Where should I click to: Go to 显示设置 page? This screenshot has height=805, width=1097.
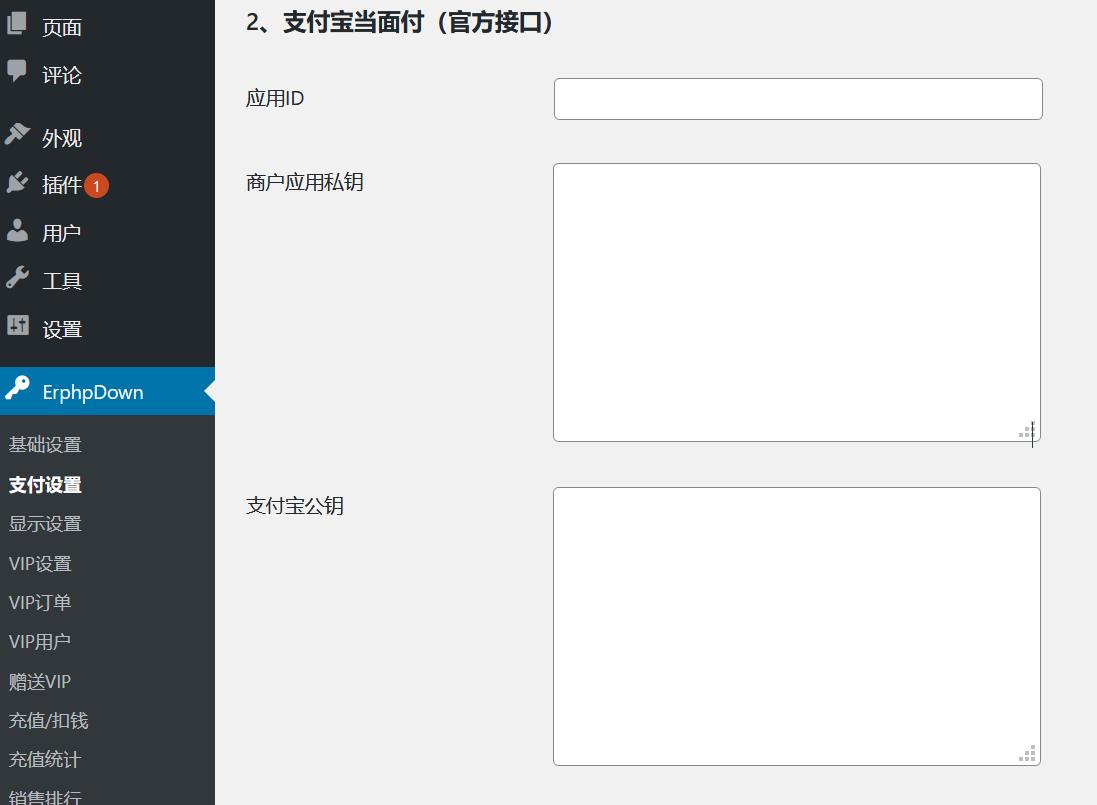(45, 524)
